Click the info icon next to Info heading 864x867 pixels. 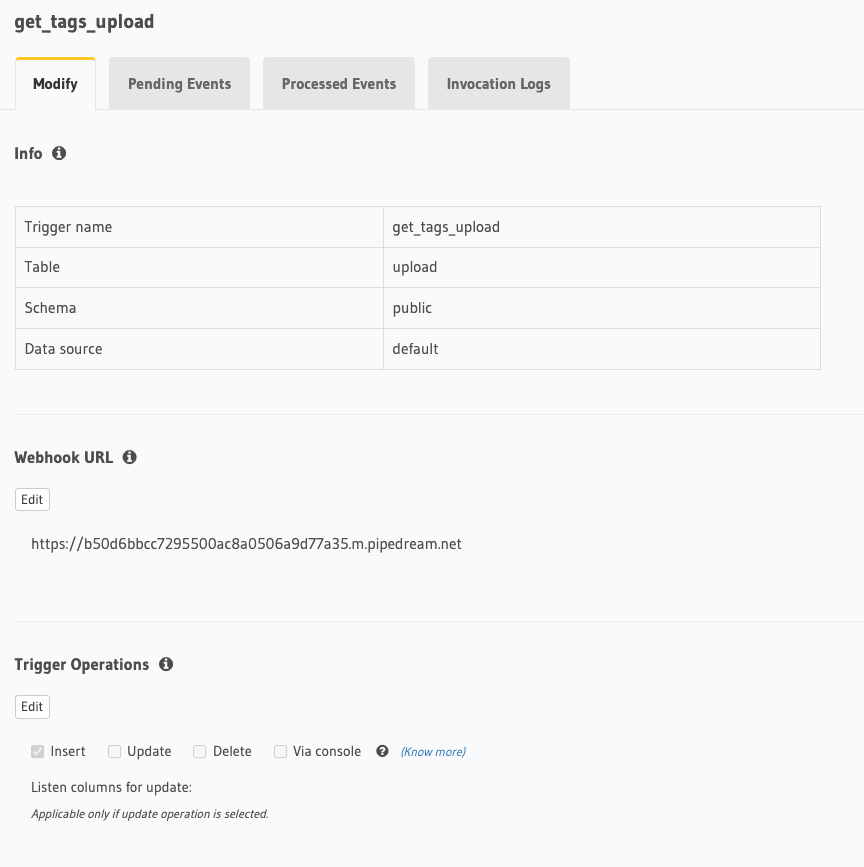(x=59, y=153)
